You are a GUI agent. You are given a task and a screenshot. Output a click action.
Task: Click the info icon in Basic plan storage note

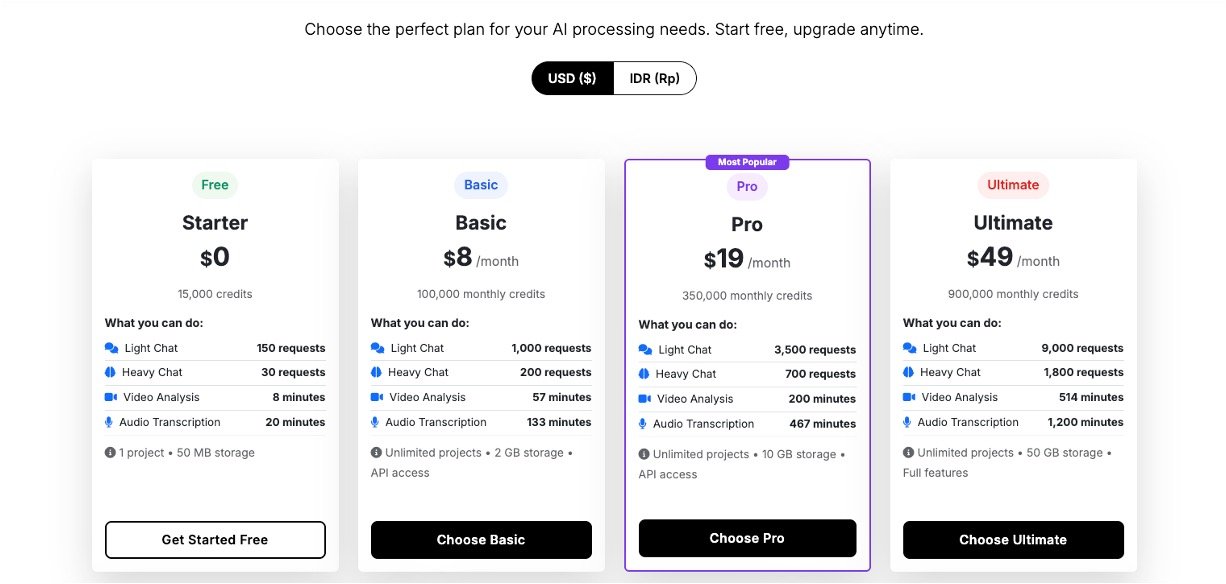(376, 452)
